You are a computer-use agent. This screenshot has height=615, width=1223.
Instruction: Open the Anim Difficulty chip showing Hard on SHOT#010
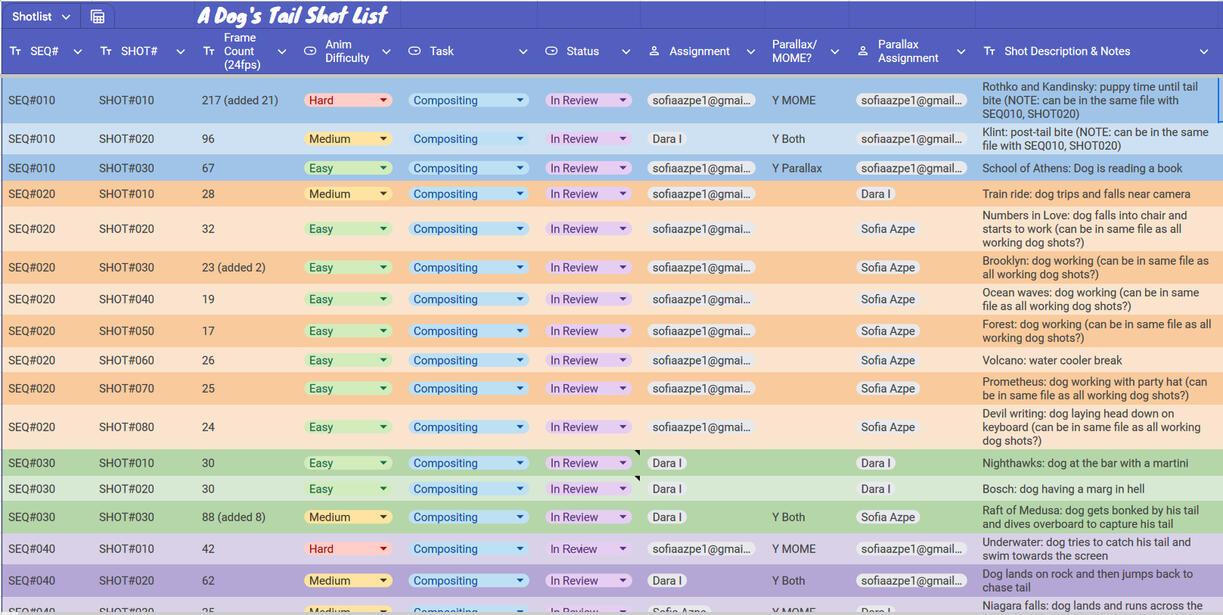347,100
